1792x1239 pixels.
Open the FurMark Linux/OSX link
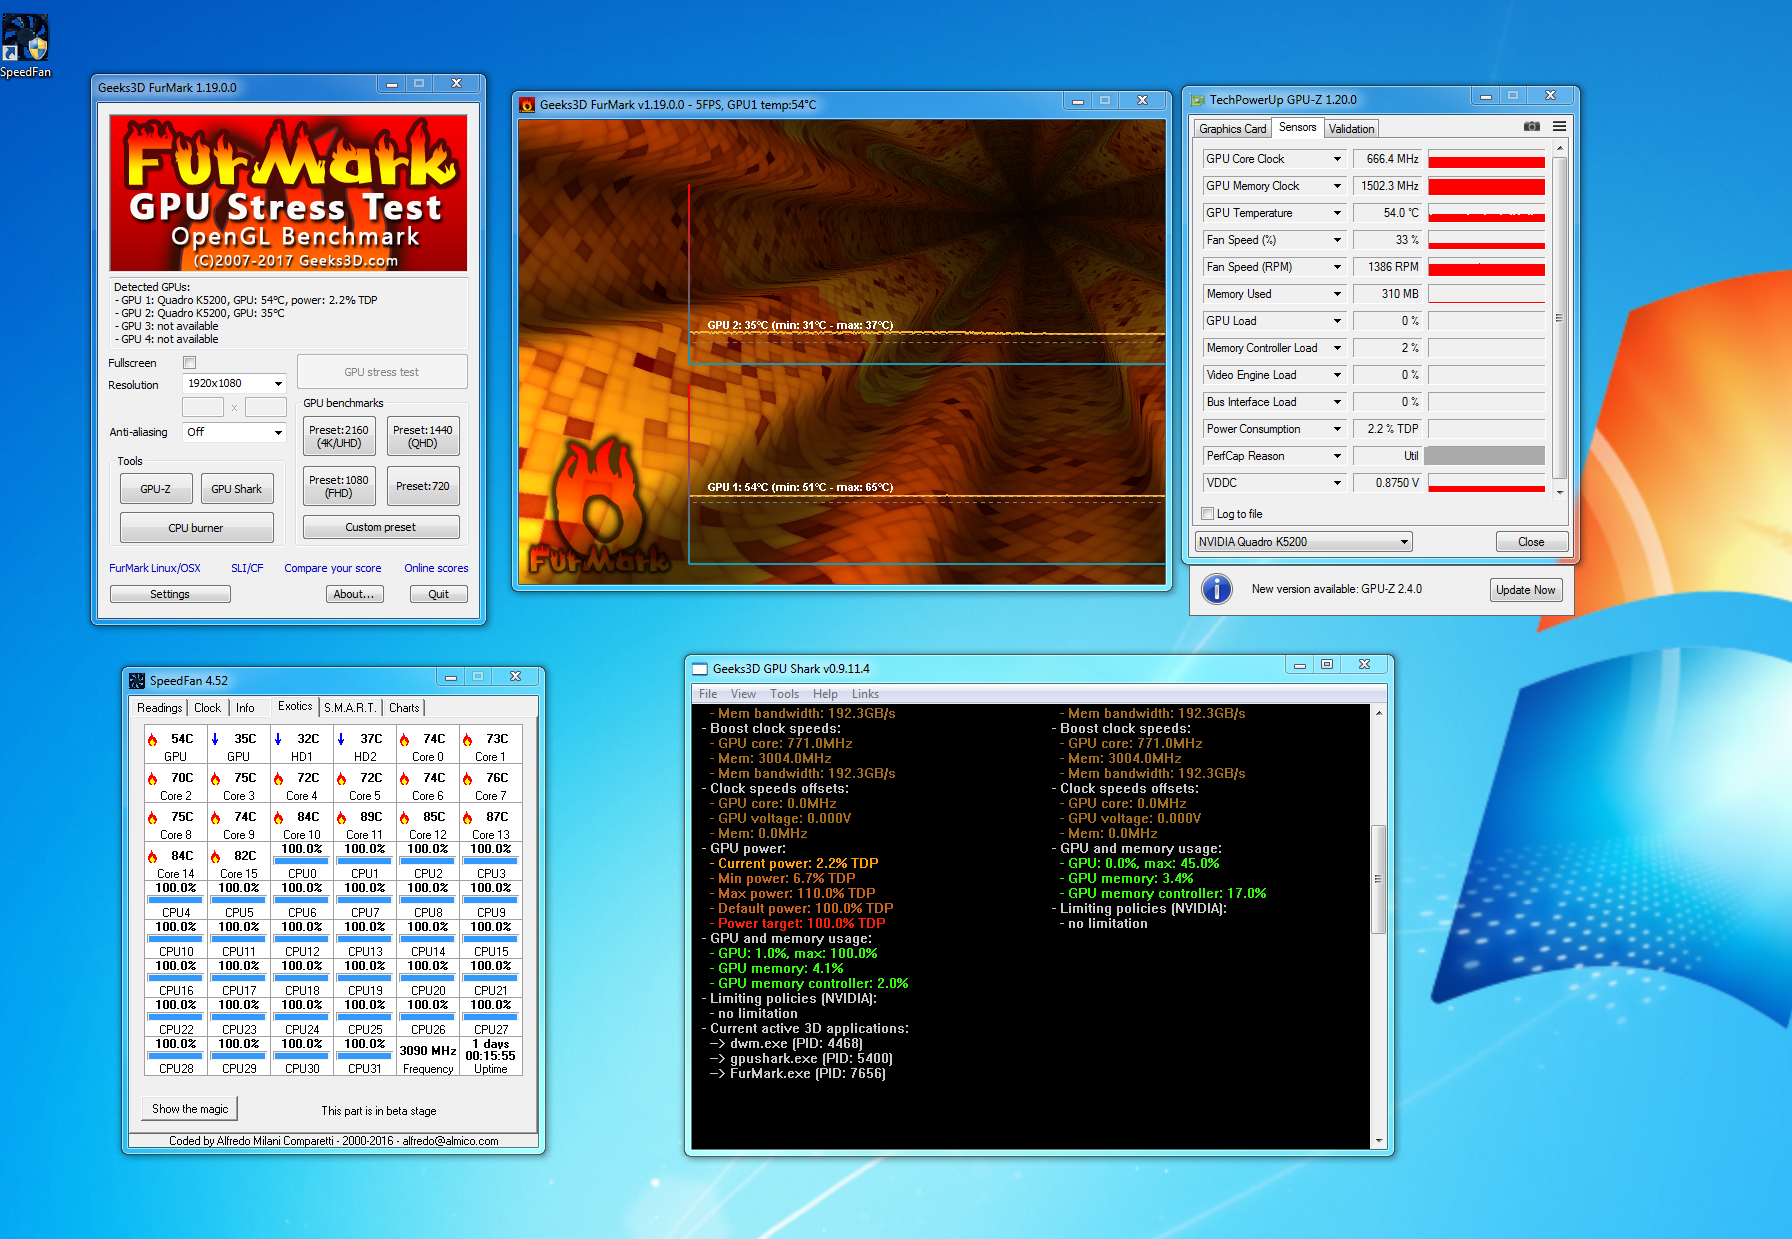(155, 568)
